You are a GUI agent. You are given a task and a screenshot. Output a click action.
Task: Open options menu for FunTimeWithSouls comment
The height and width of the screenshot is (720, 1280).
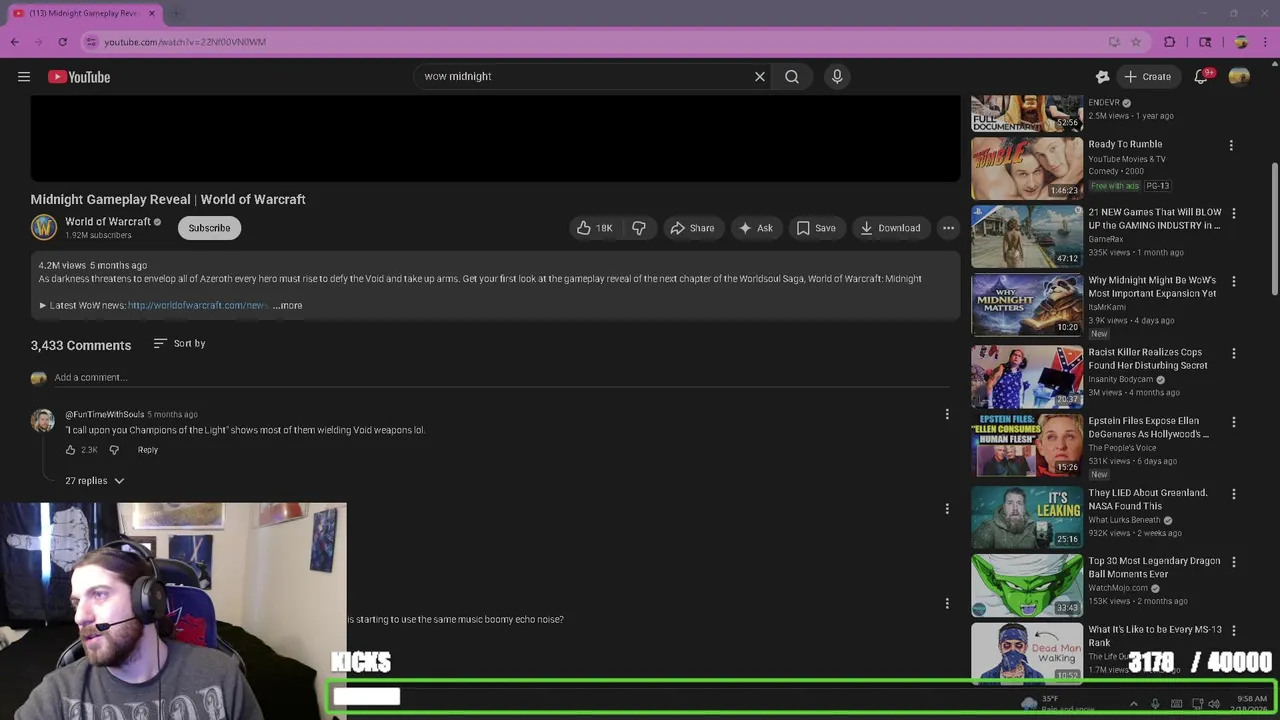coord(947,414)
